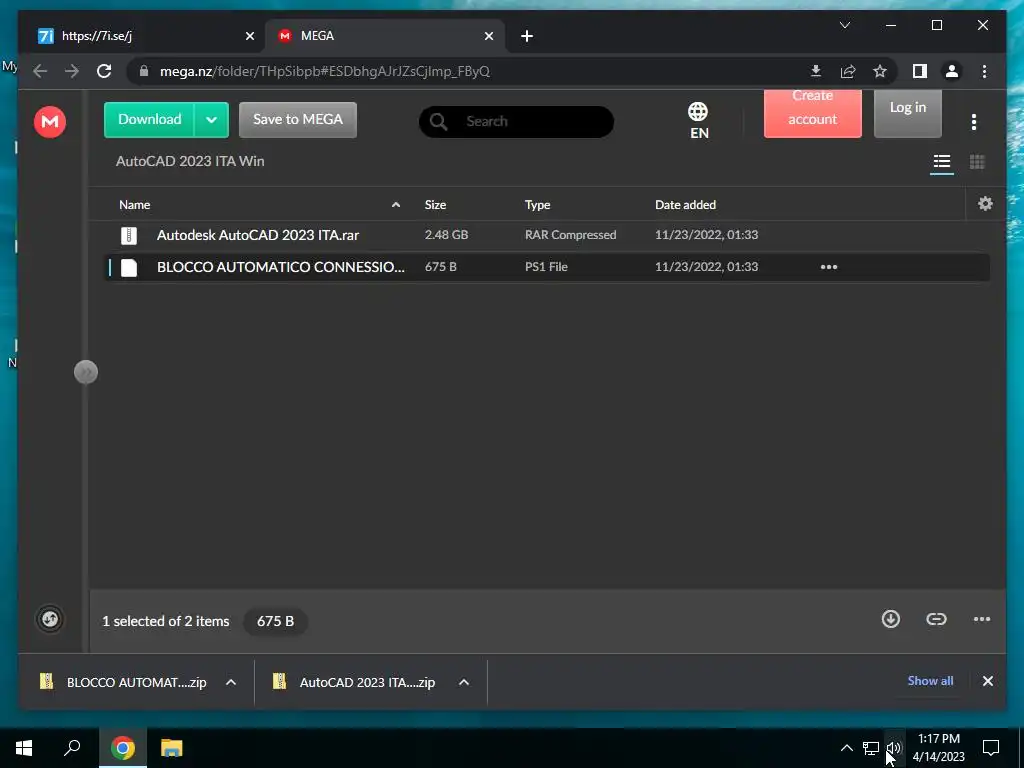1024x768 pixels.
Task: Click the Name sort arrow
Action: [396, 204]
